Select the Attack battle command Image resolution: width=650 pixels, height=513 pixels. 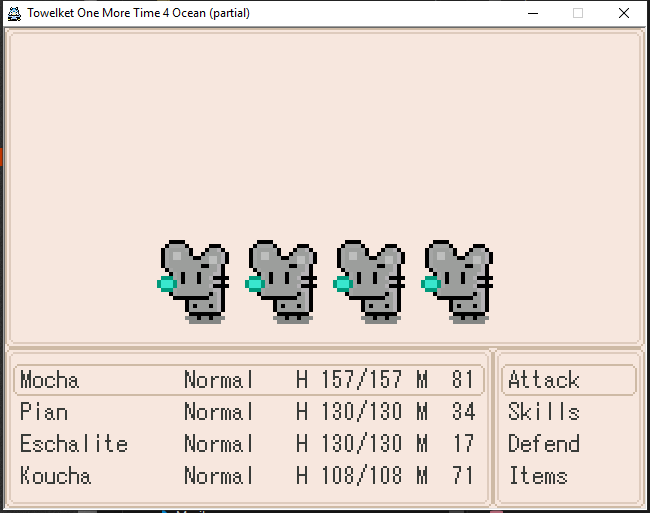568,380
